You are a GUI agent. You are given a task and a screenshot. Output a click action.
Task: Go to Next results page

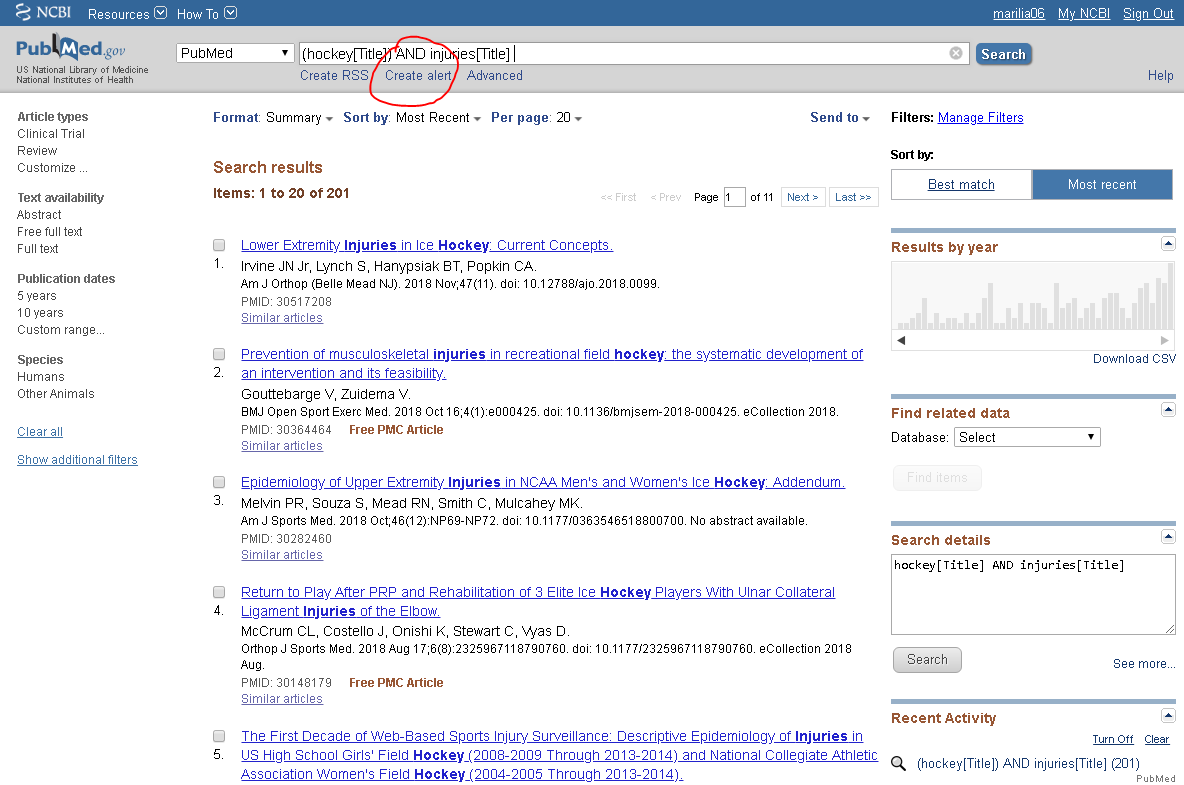point(803,197)
